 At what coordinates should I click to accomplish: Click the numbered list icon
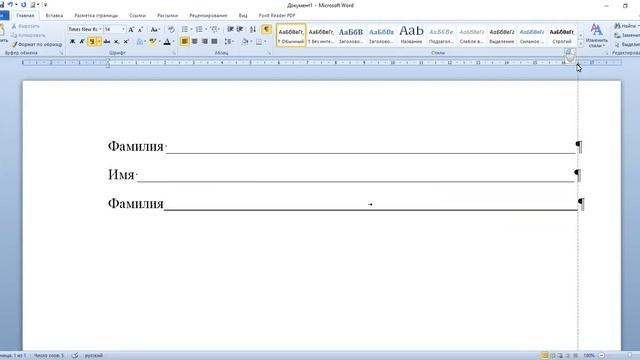coord(199,29)
